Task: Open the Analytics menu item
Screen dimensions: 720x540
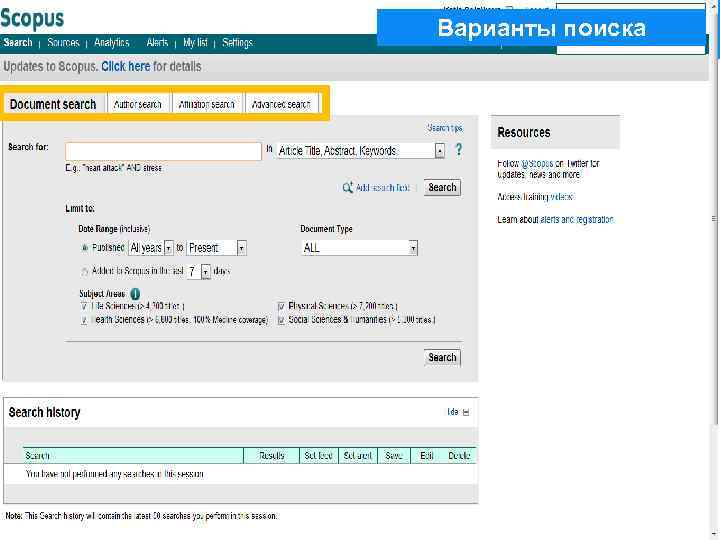Action: [112, 43]
